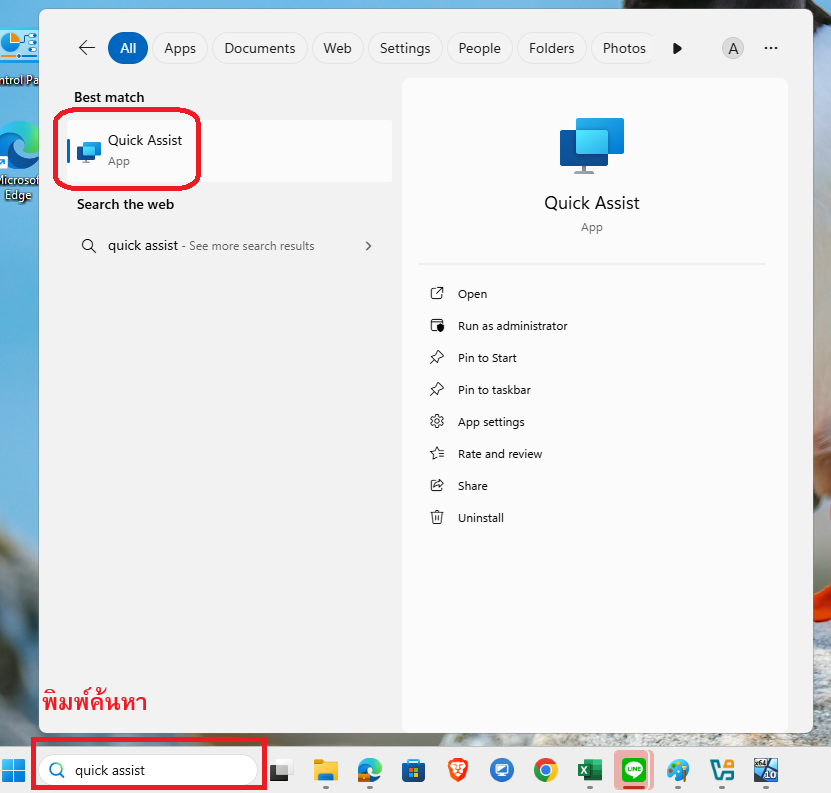This screenshot has width=831, height=793.
Task: Select the All filter tab
Action: click(x=128, y=48)
